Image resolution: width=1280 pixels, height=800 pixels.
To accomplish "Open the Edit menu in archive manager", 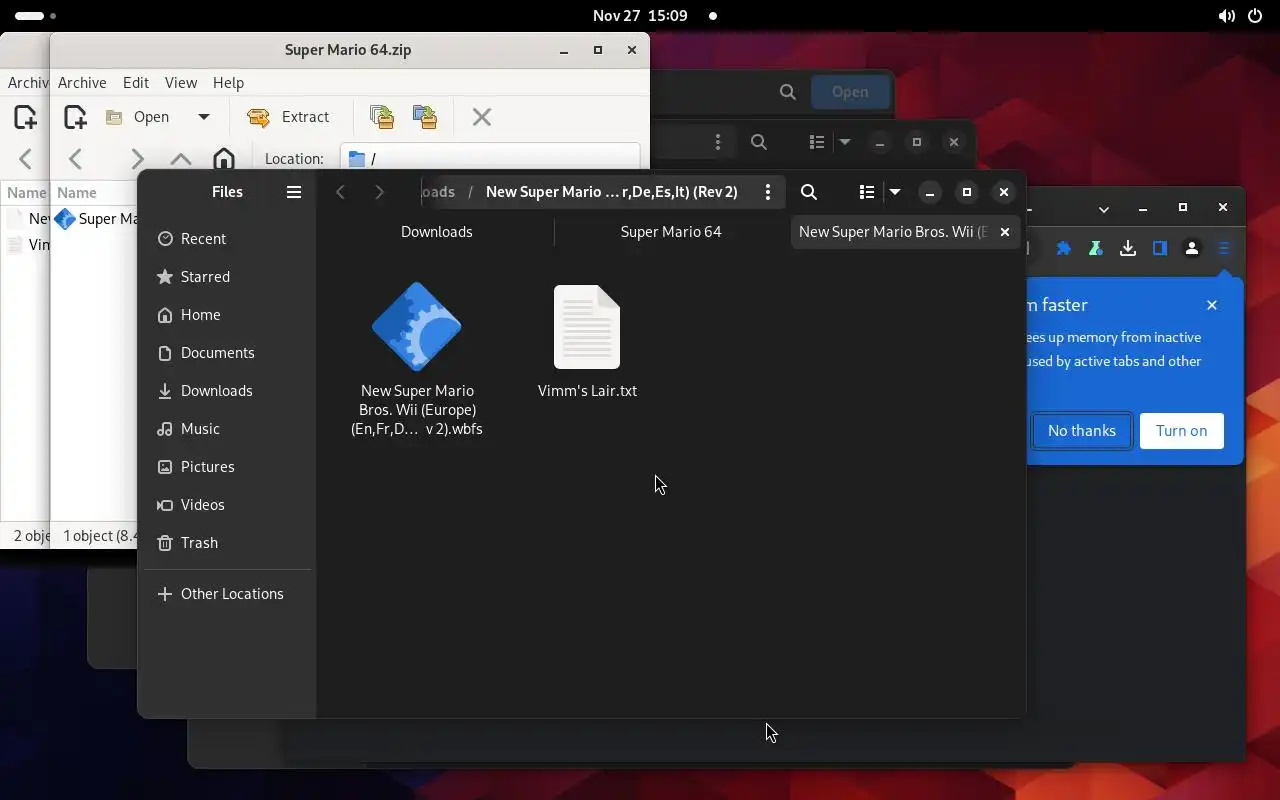I will point(136,83).
